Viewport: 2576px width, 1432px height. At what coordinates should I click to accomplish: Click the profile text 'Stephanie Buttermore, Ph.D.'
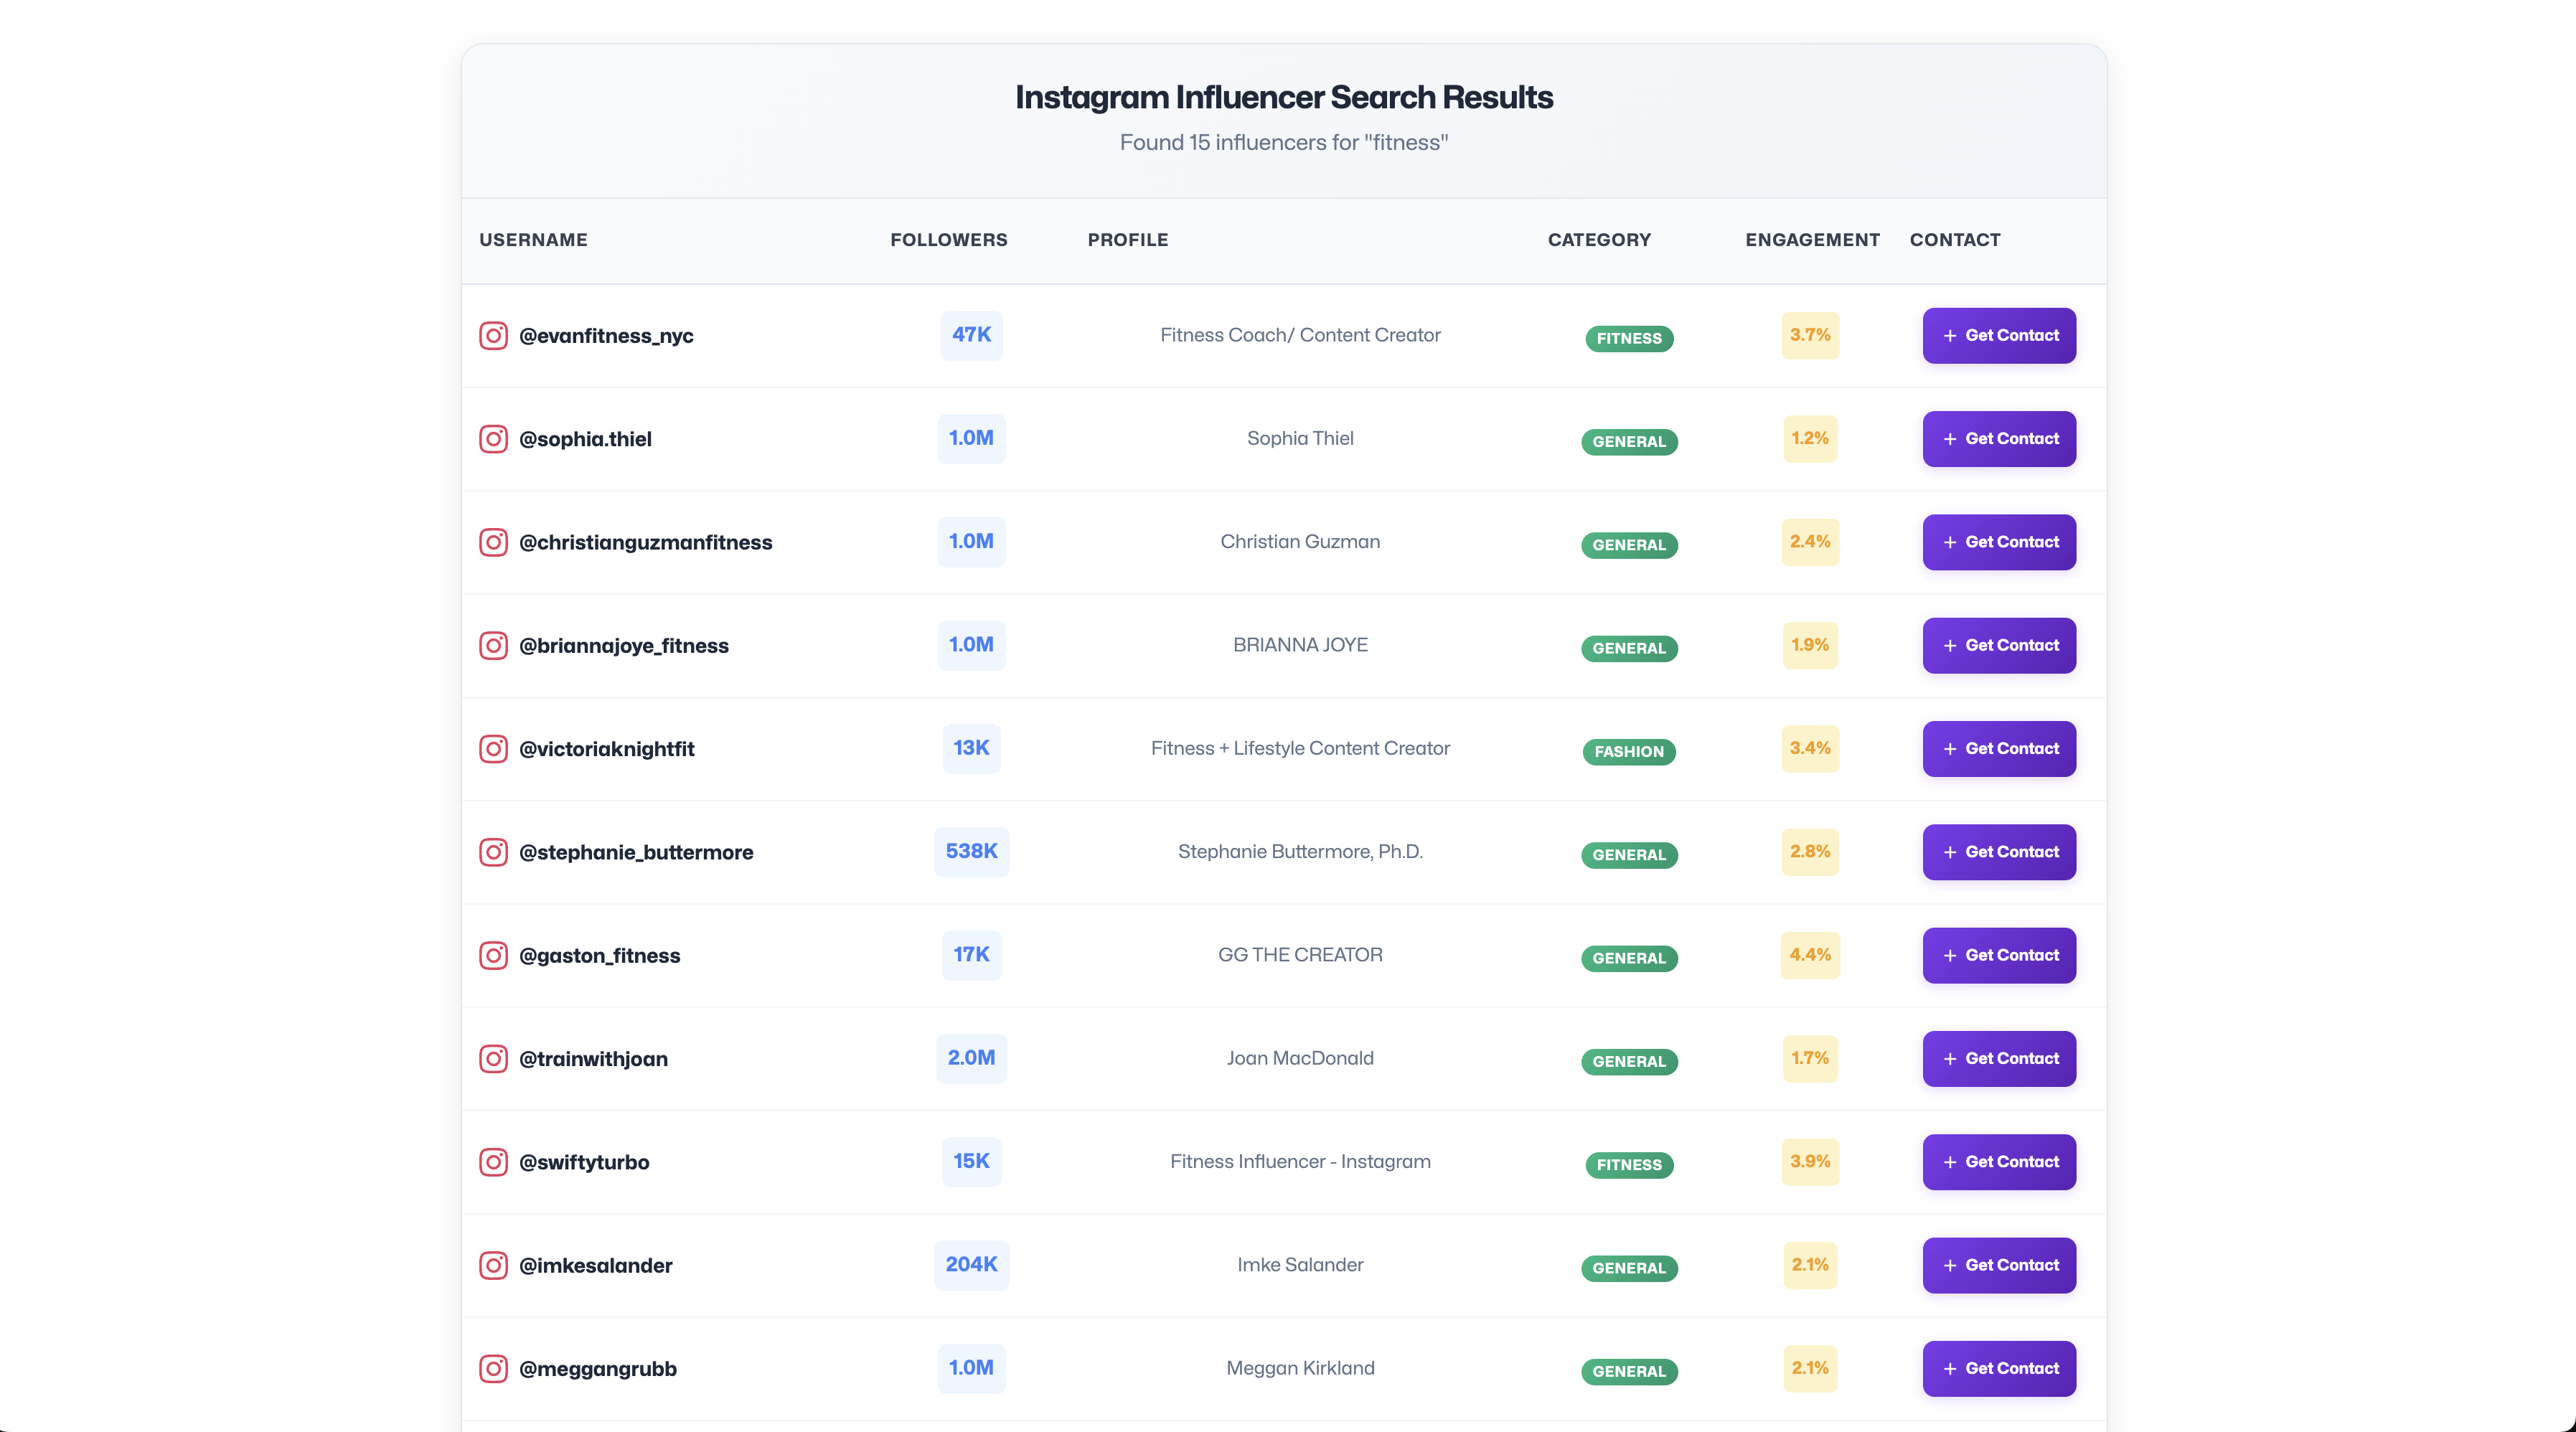click(x=1300, y=852)
